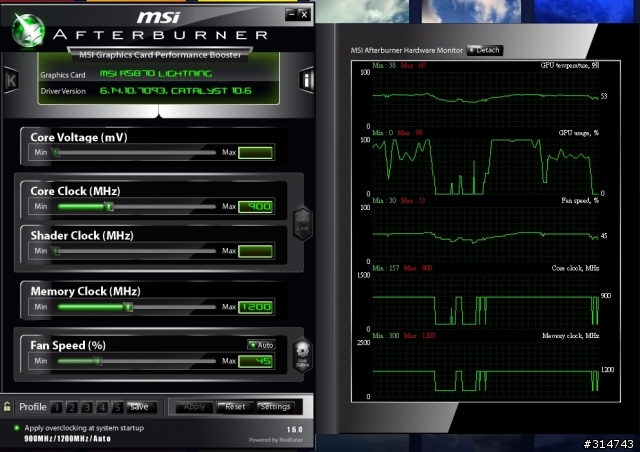The image size is (640, 452).
Task: Click the Core Clock slider handle
Action: 109,207
